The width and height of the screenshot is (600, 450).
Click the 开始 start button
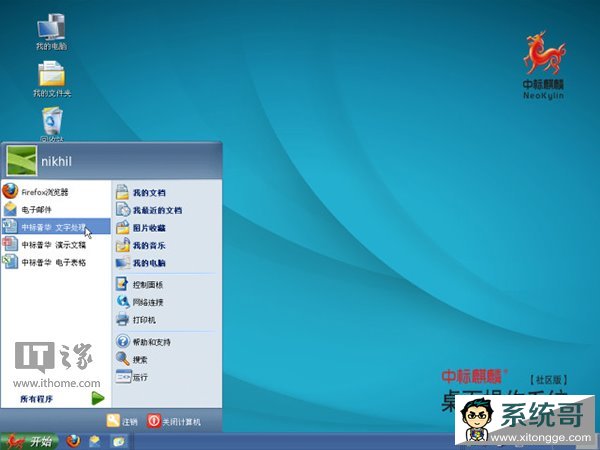coord(29,441)
